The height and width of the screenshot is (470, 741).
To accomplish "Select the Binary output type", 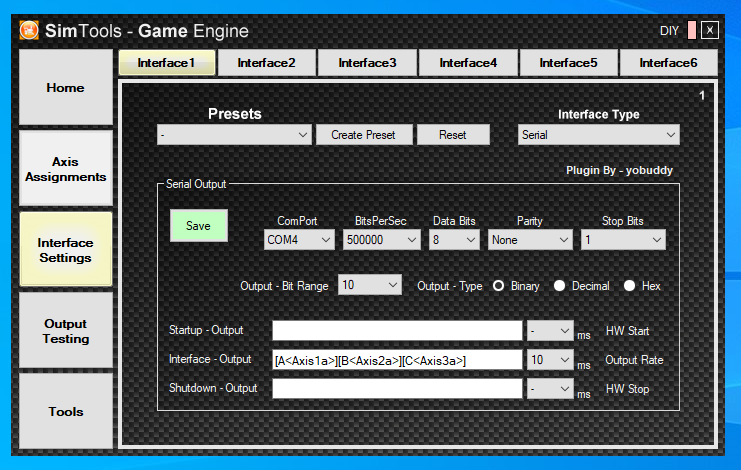I will tap(499, 286).
